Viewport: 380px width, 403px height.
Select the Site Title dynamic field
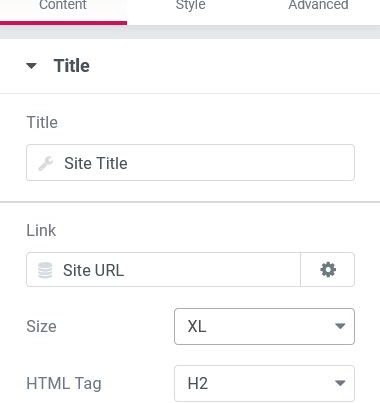point(190,163)
